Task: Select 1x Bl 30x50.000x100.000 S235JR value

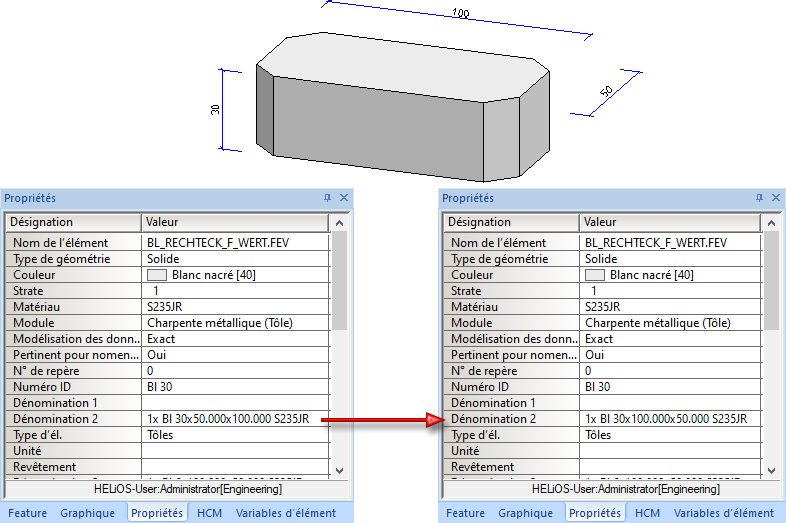Action: (x=228, y=419)
